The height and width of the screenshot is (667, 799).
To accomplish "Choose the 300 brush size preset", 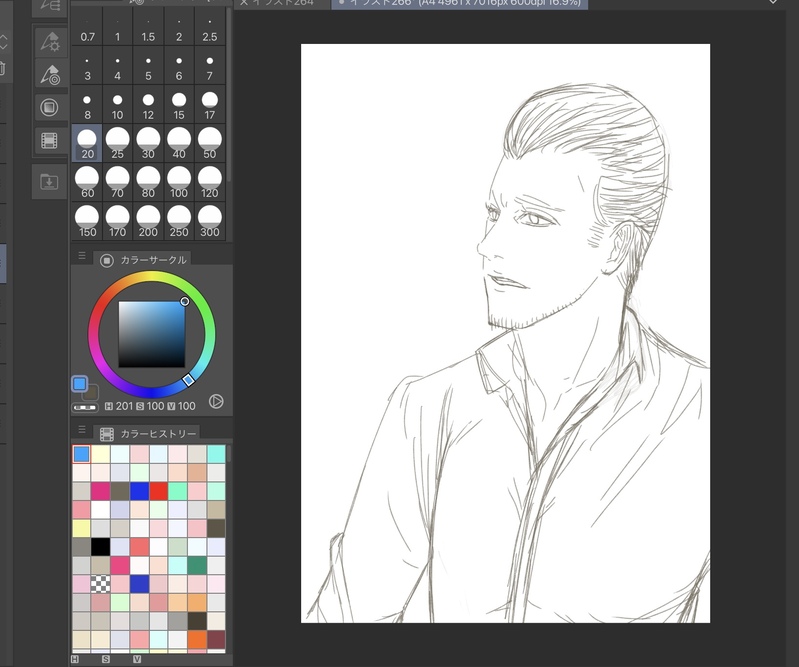I will [209, 222].
